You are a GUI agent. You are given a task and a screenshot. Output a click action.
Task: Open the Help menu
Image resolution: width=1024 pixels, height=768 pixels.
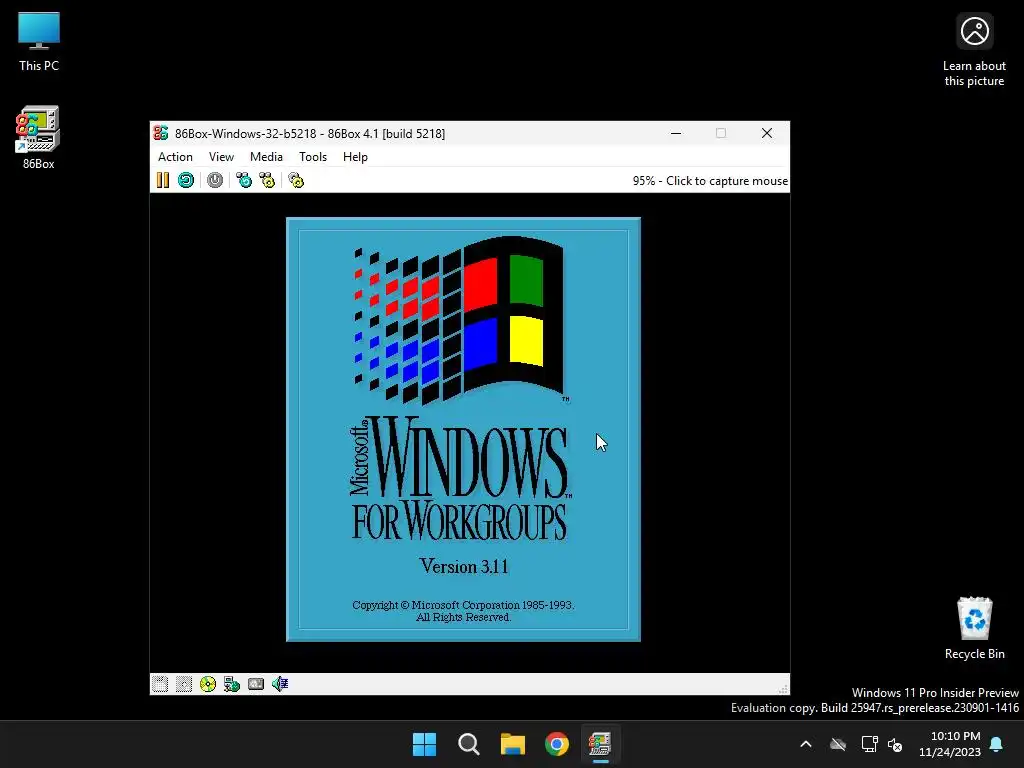coord(355,157)
